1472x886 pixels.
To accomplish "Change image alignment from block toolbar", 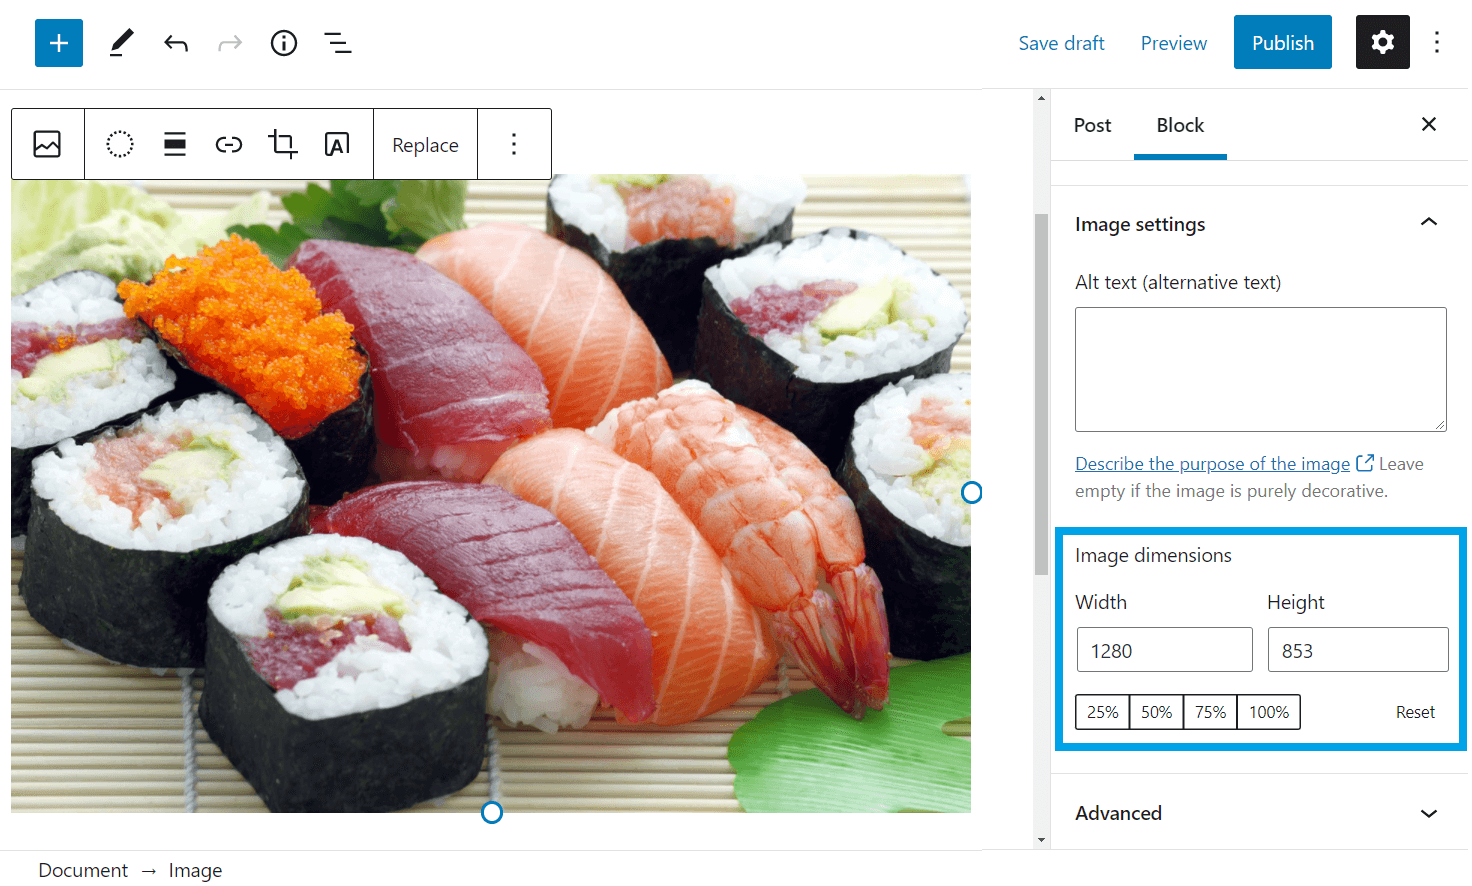I will click(x=175, y=144).
